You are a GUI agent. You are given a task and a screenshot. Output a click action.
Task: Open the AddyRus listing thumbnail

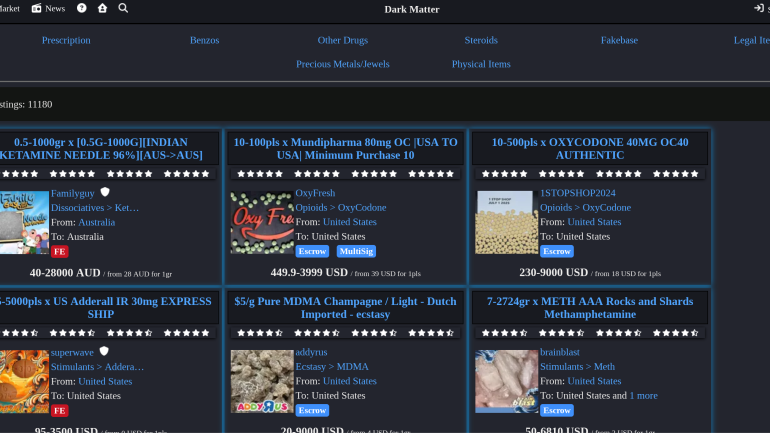tap(262, 381)
